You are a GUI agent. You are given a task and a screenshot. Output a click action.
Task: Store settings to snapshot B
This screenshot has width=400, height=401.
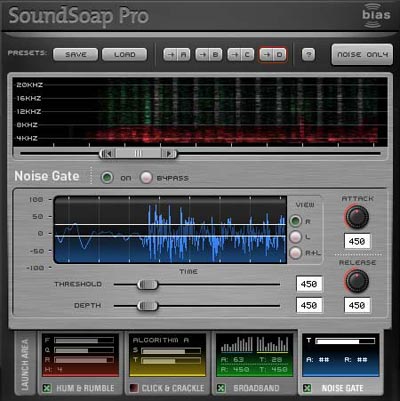coord(209,55)
